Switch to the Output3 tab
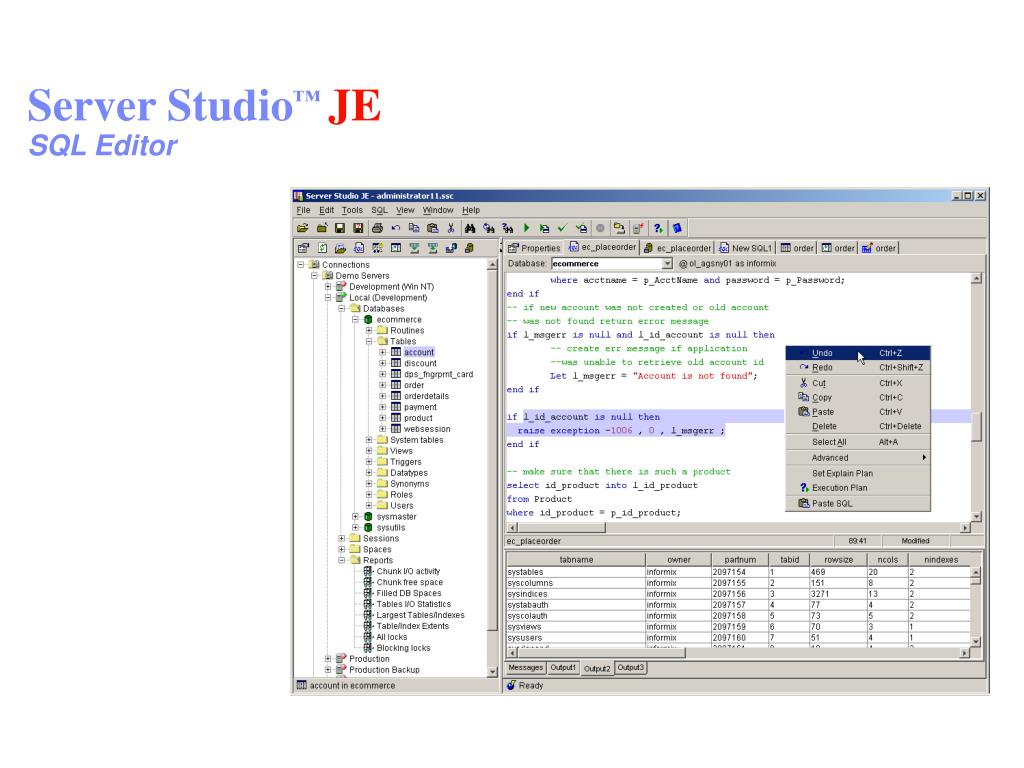1024x768 pixels. pyautogui.click(x=630, y=667)
